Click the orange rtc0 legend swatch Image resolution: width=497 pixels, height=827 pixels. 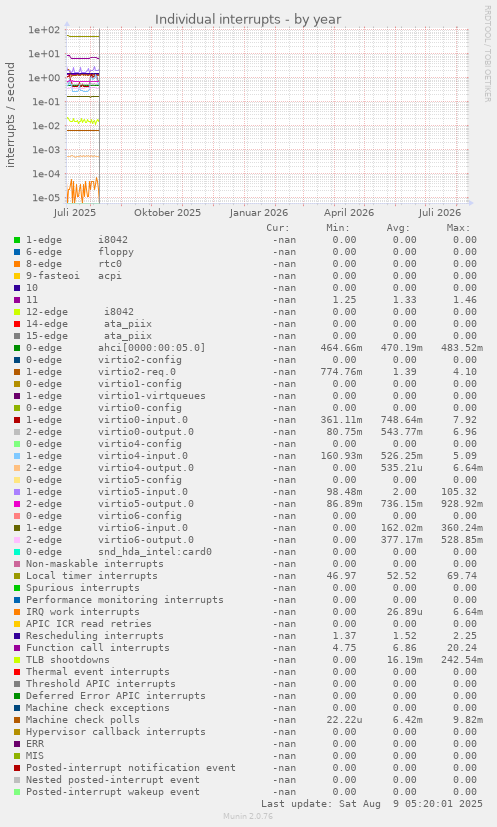point(17,264)
